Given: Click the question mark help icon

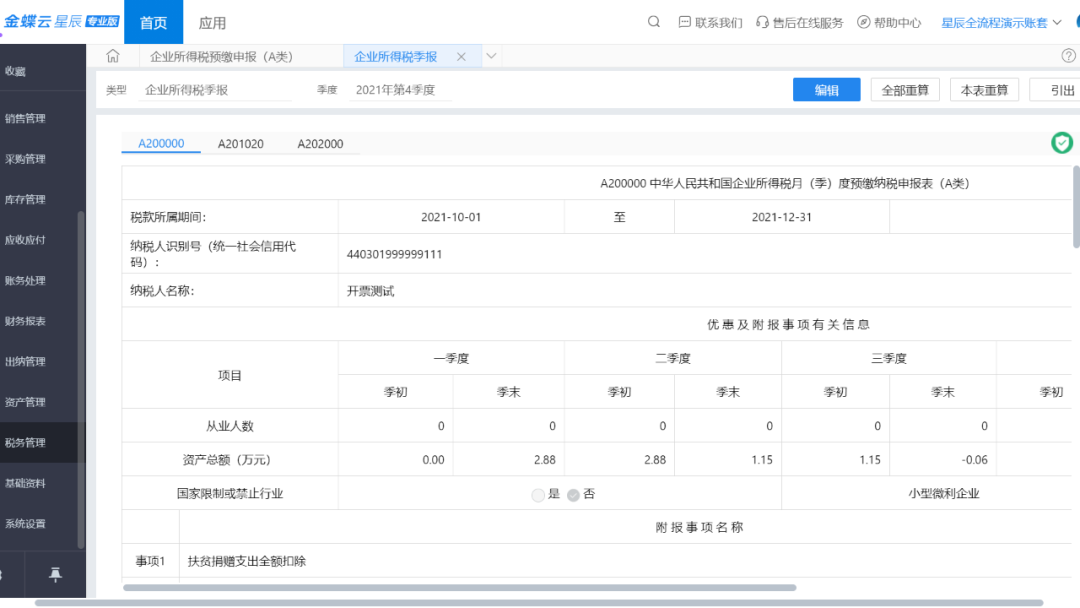Looking at the screenshot, I should [1068, 56].
